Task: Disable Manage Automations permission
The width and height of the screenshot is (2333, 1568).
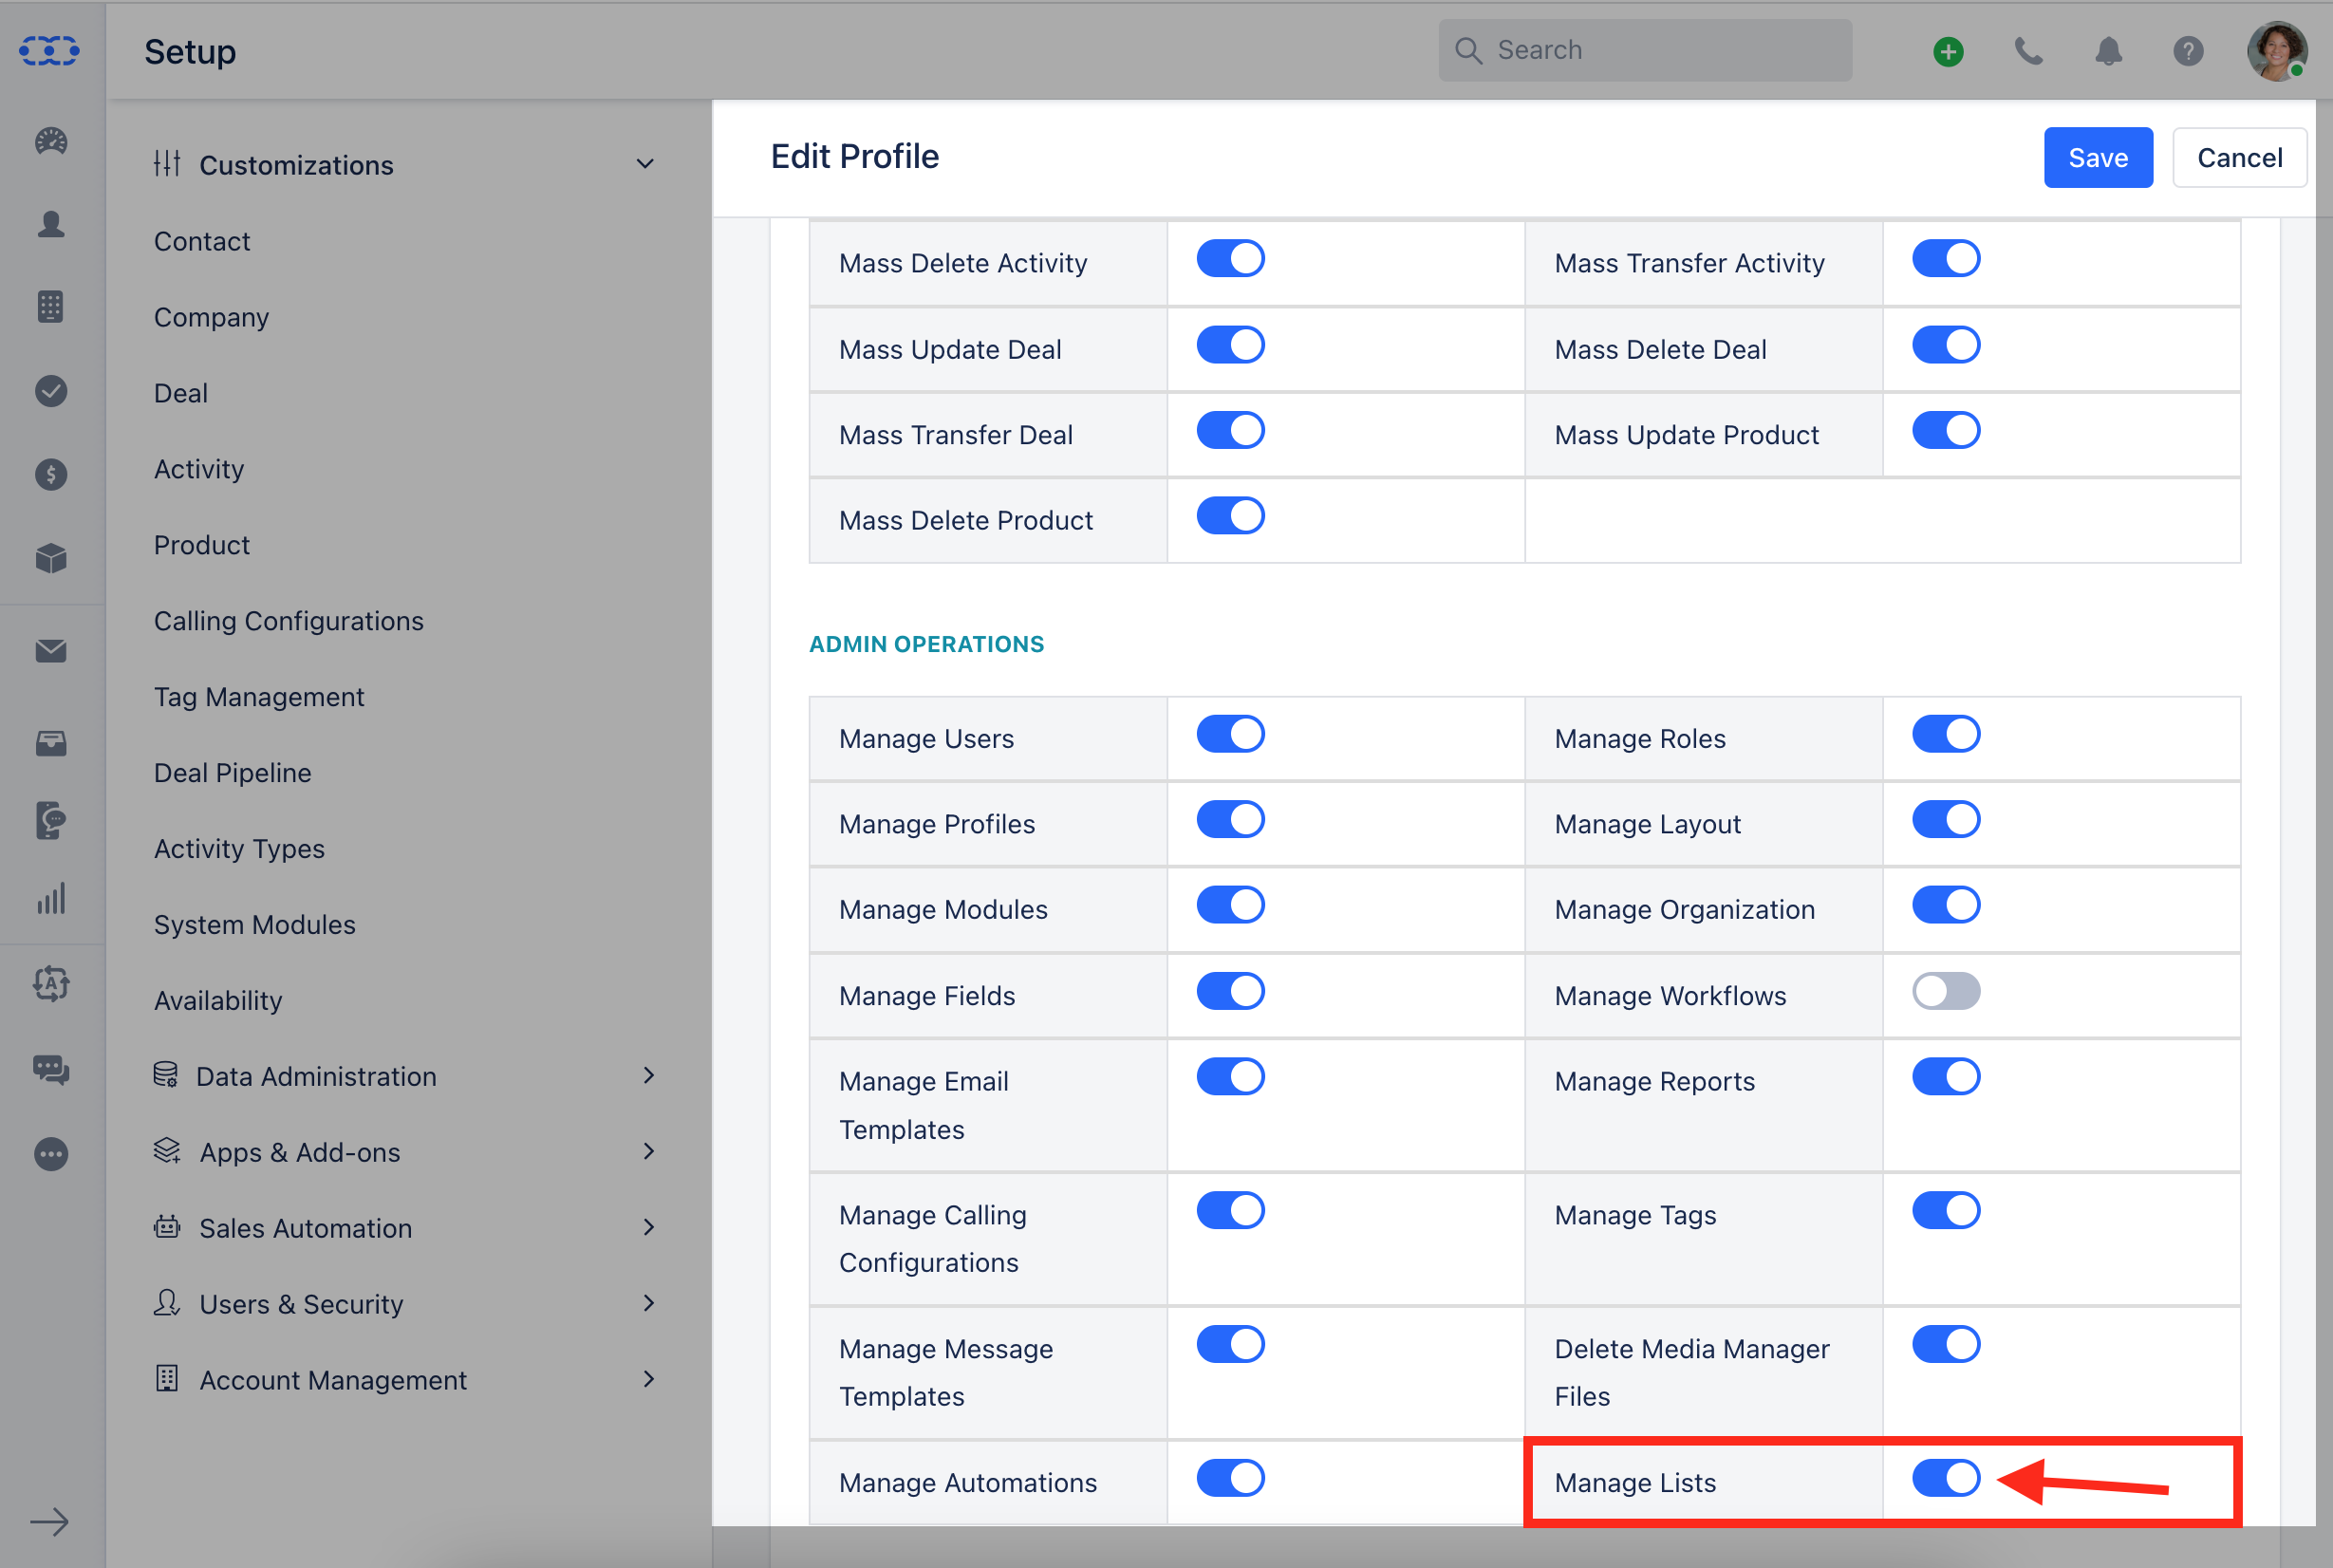Action: pyautogui.click(x=1230, y=1478)
